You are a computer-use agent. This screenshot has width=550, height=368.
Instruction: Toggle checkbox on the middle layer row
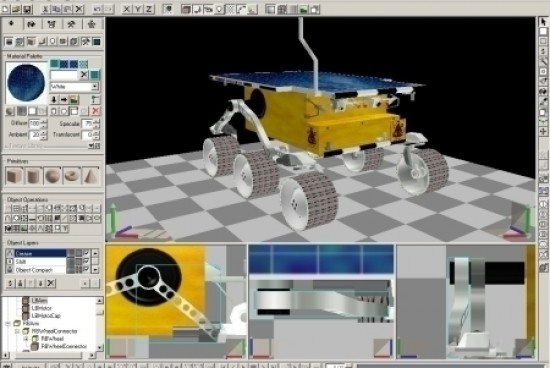(x=86, y=261)
